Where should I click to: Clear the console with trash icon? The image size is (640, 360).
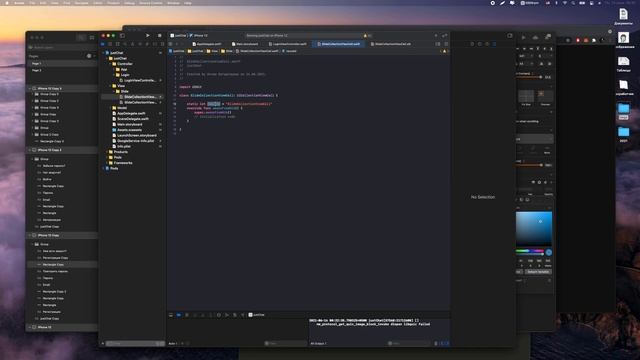[436, 344]
